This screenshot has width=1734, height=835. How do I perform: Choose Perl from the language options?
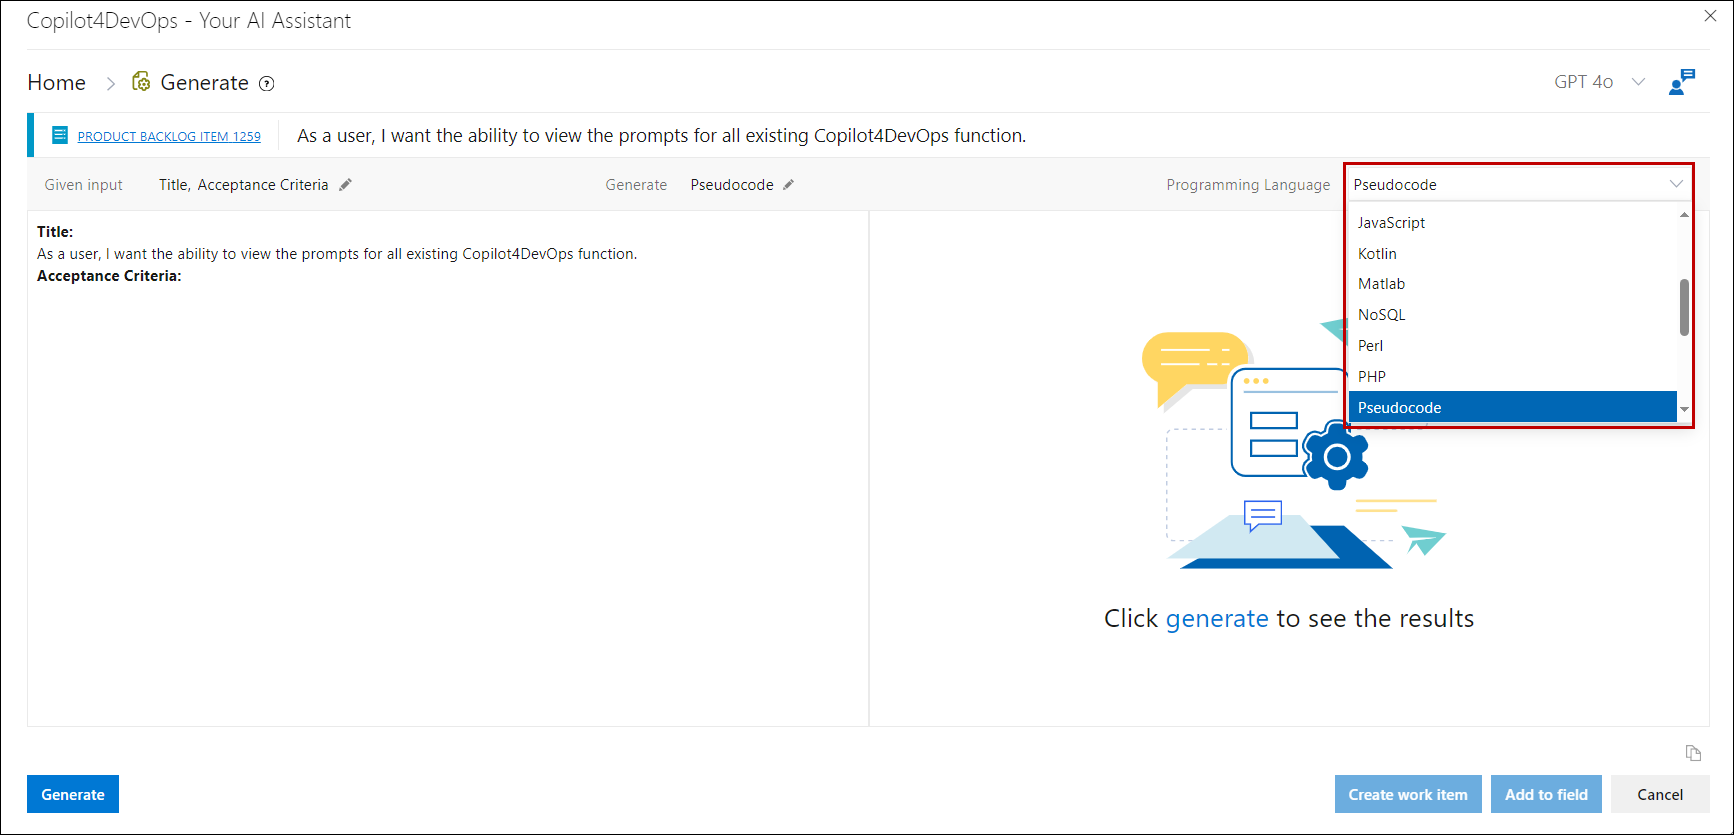(x=1512, y=346)
